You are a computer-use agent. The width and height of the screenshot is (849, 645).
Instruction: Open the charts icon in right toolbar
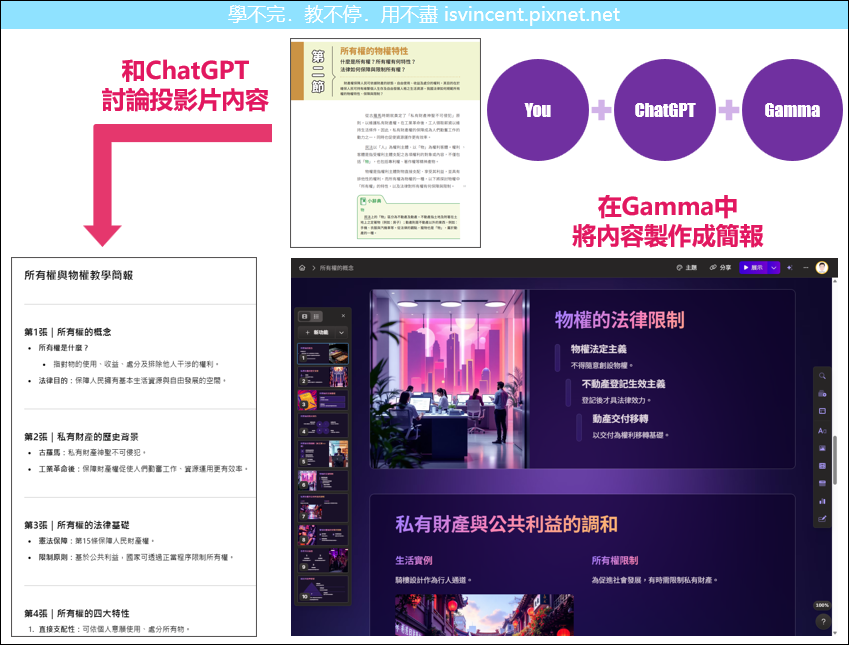pyautogui.click(x=822, y=501)
